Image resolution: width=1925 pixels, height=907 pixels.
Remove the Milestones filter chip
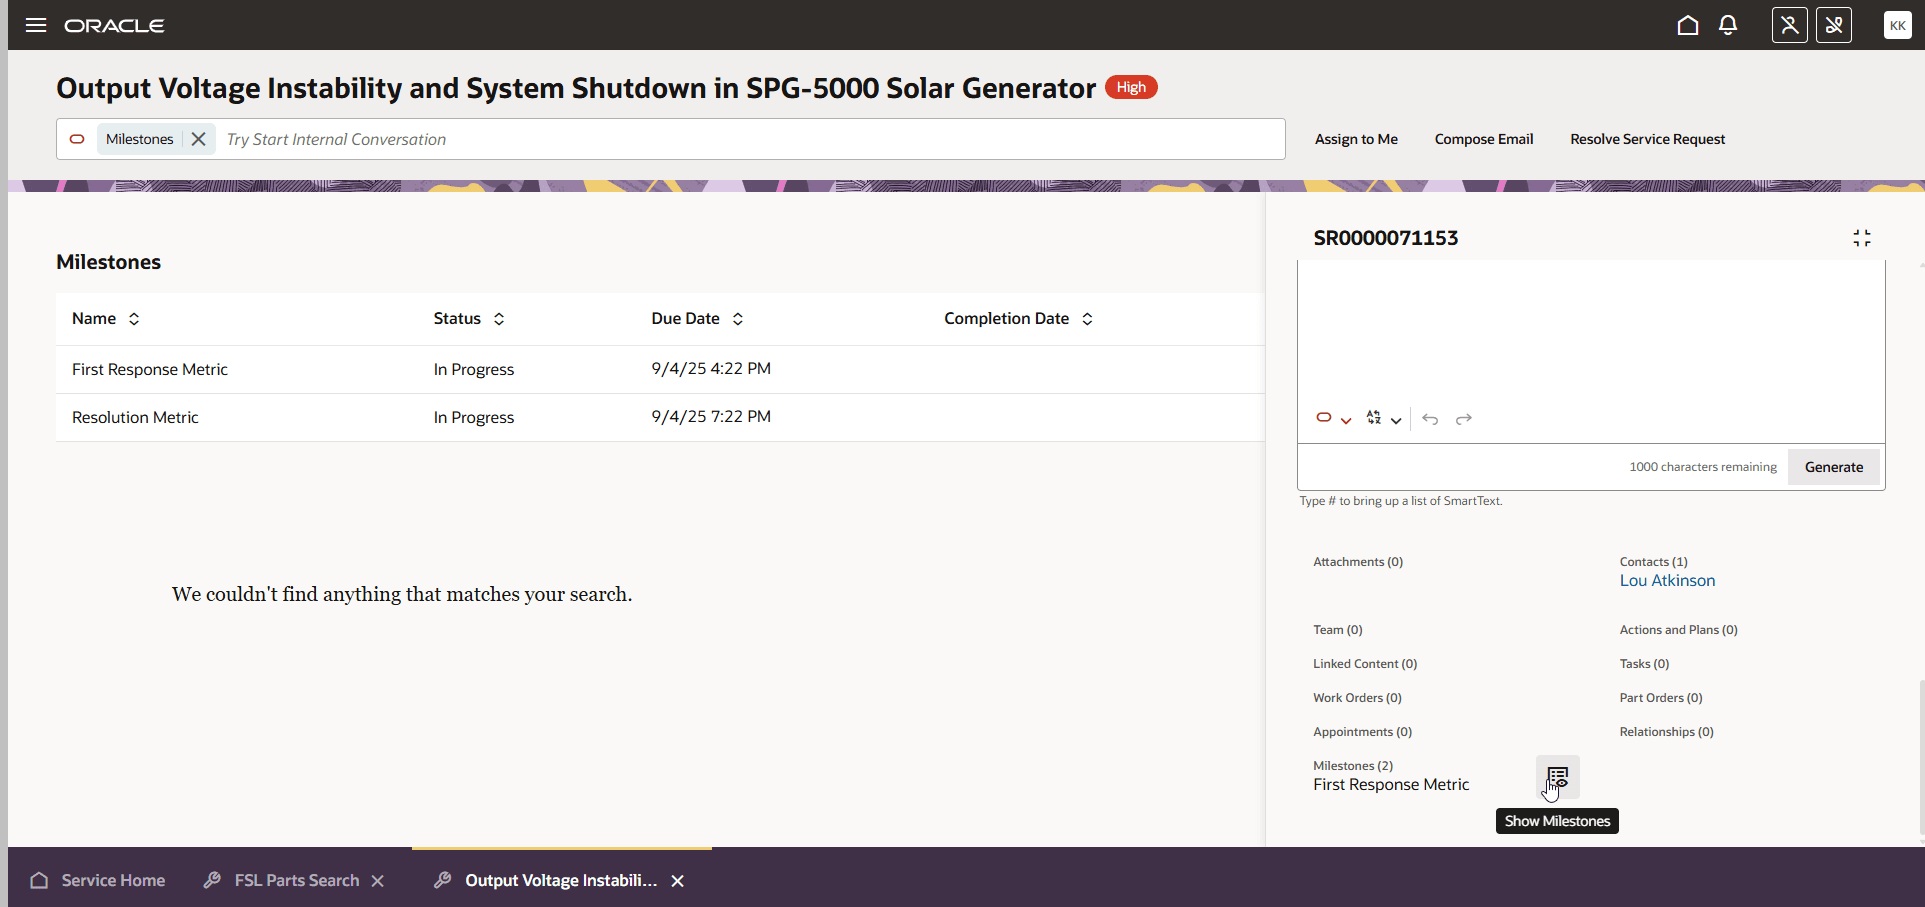click(197, 139)
